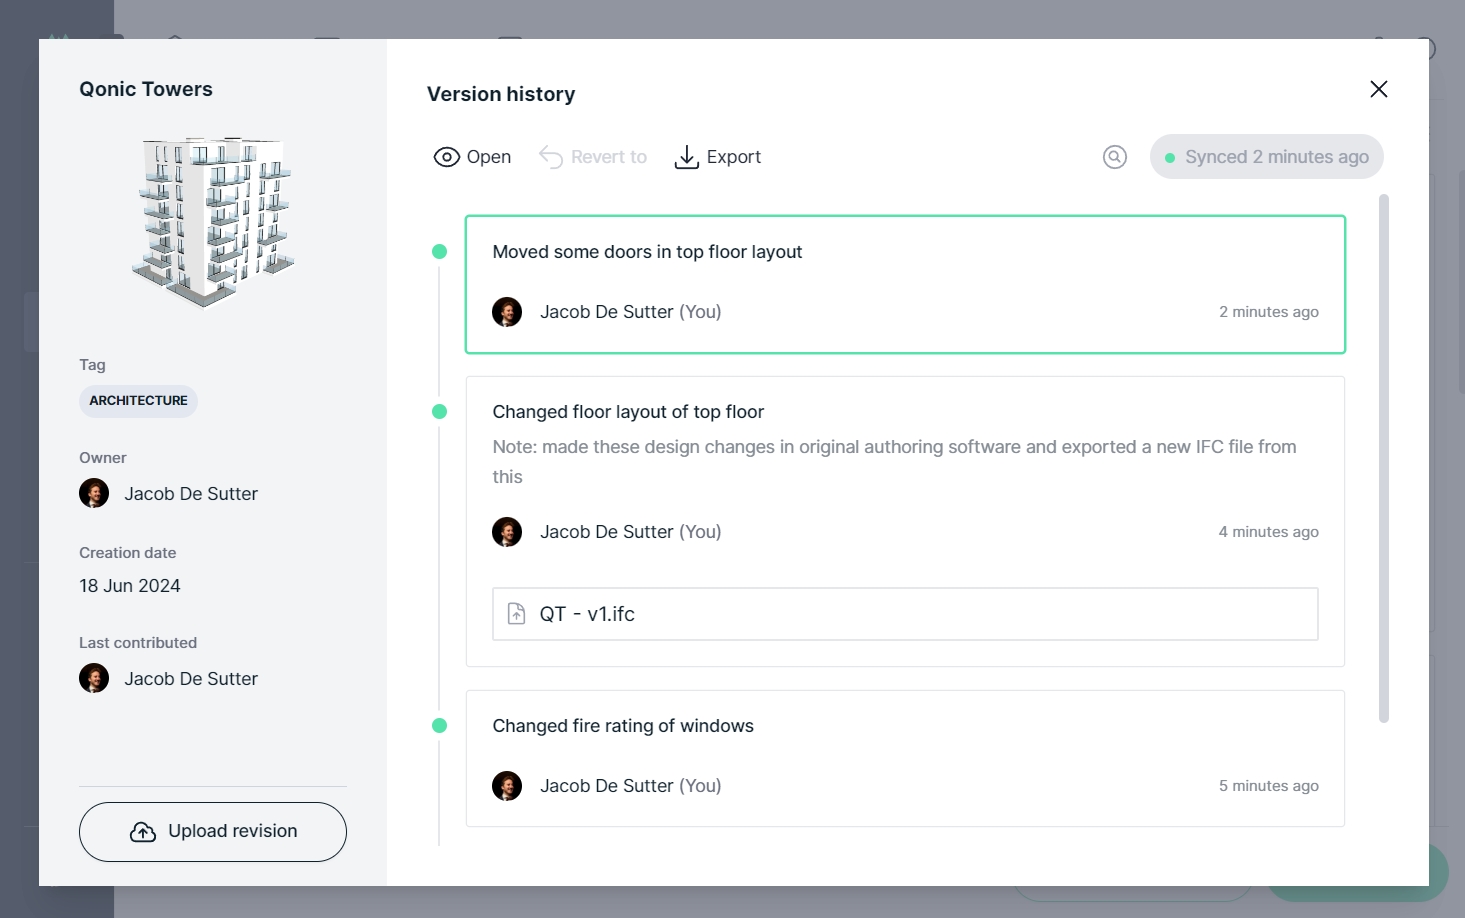Image resolution: width=1465 pixels, height=918 pixels.
Task: Select the 'Moved some doors' version entry
Action: tap(904, 284)
